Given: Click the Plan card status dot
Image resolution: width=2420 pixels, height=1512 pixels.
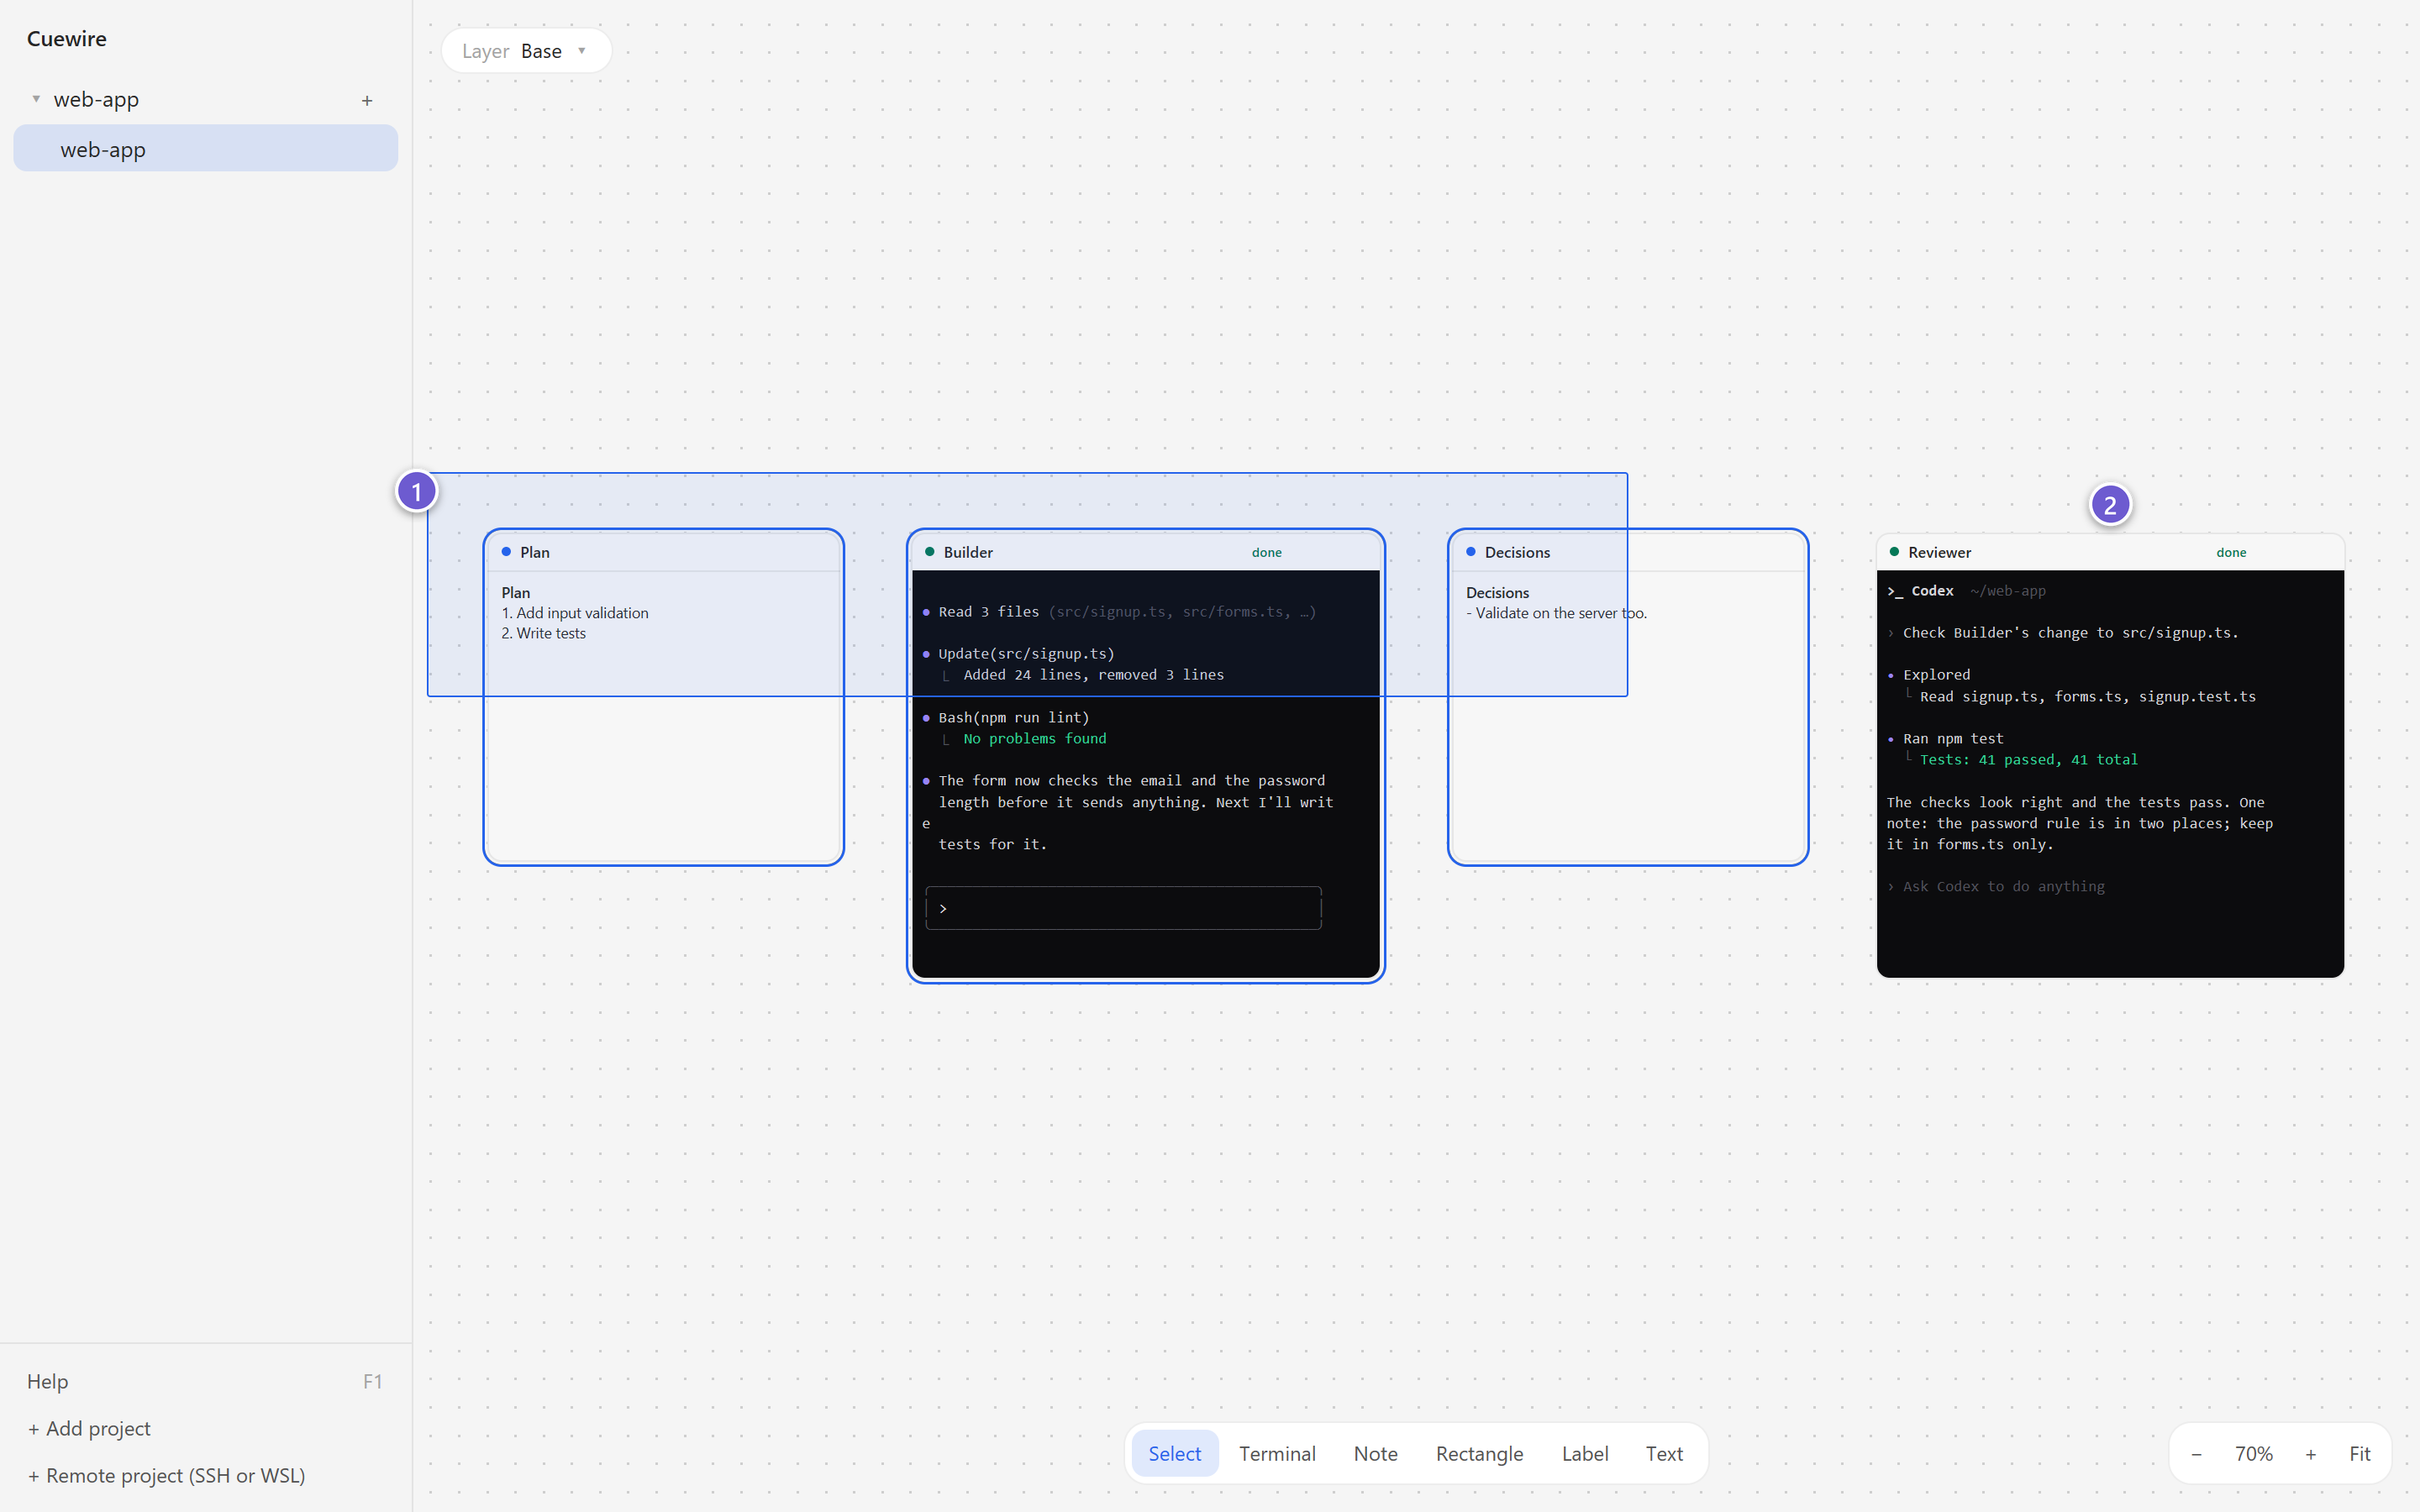Looking at the screenshot, I should point(506,551).
